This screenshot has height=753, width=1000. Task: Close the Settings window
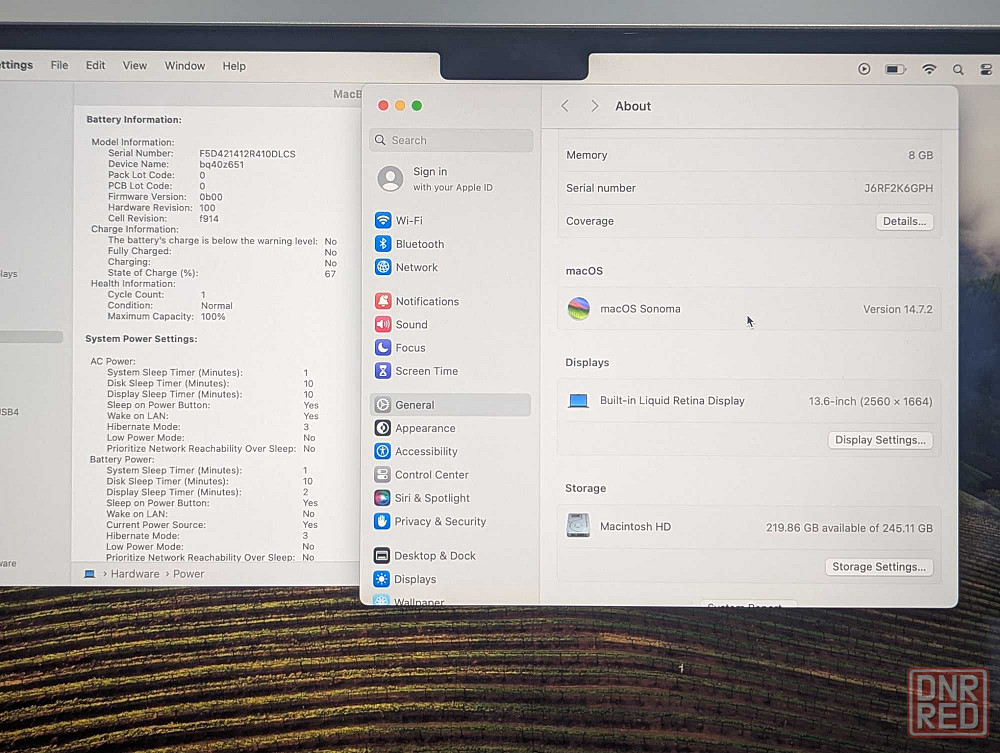coord(383,106)
